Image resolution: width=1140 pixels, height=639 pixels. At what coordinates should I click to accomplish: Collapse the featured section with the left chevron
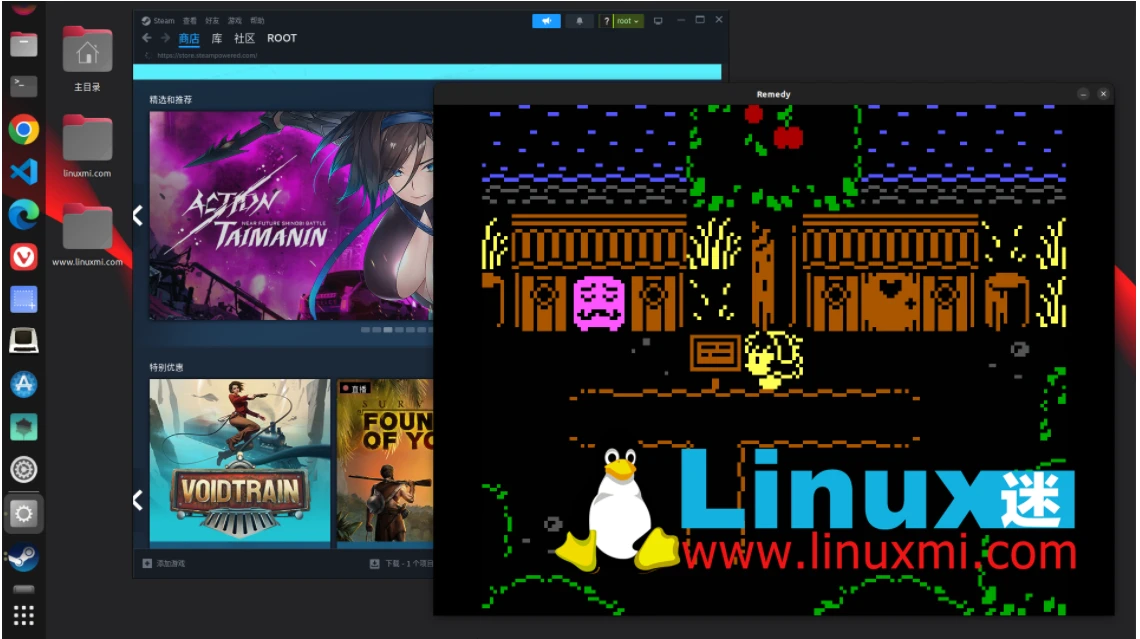[x=136, y=215]
